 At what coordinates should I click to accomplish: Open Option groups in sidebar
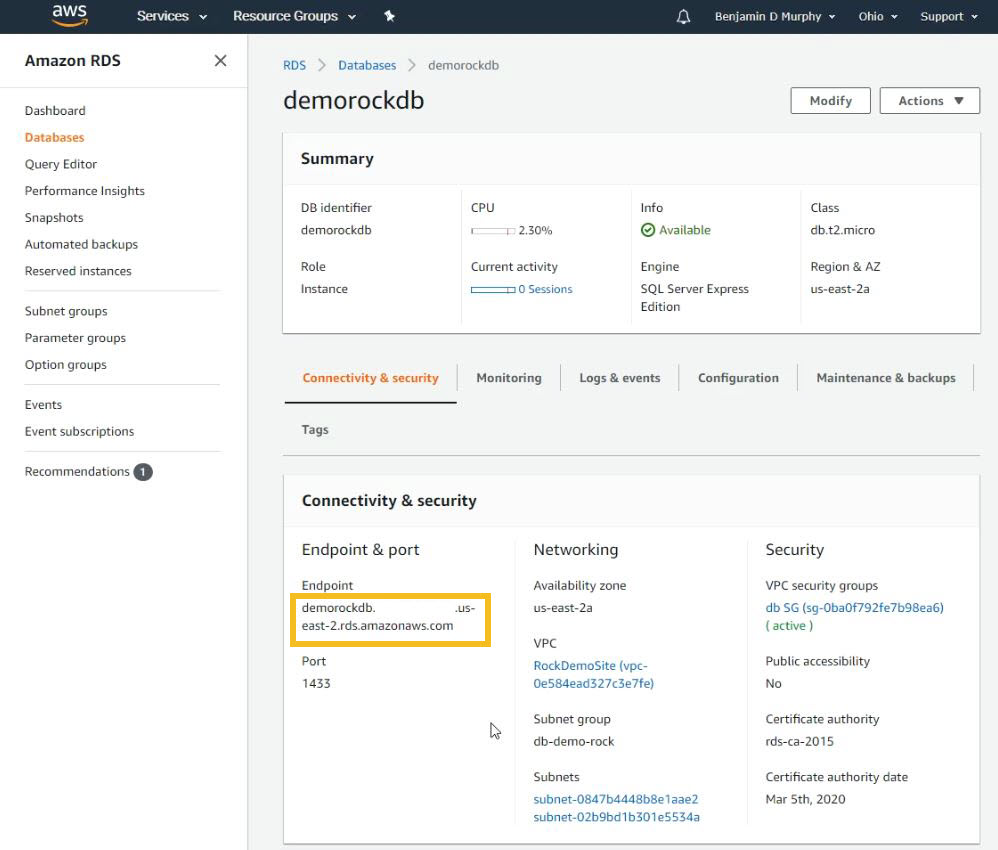click(66, 365)
